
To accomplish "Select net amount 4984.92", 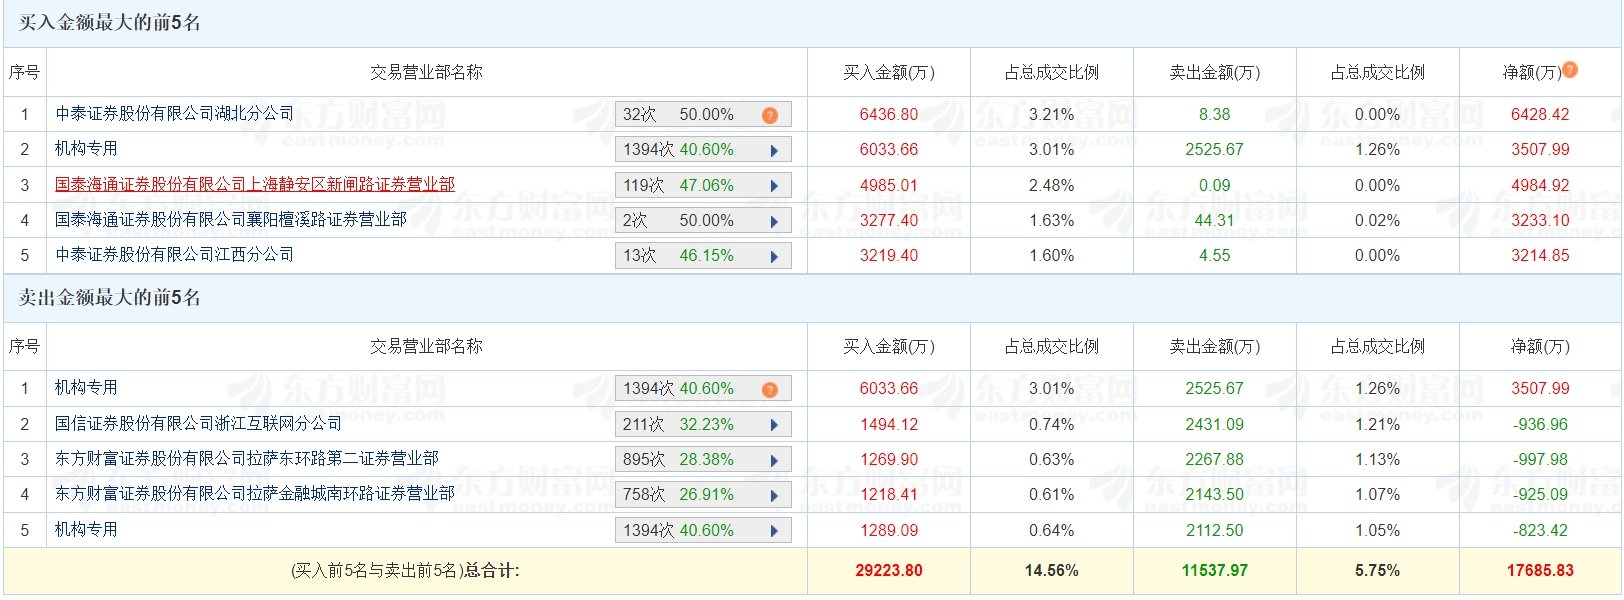I will pos(1540,186).
